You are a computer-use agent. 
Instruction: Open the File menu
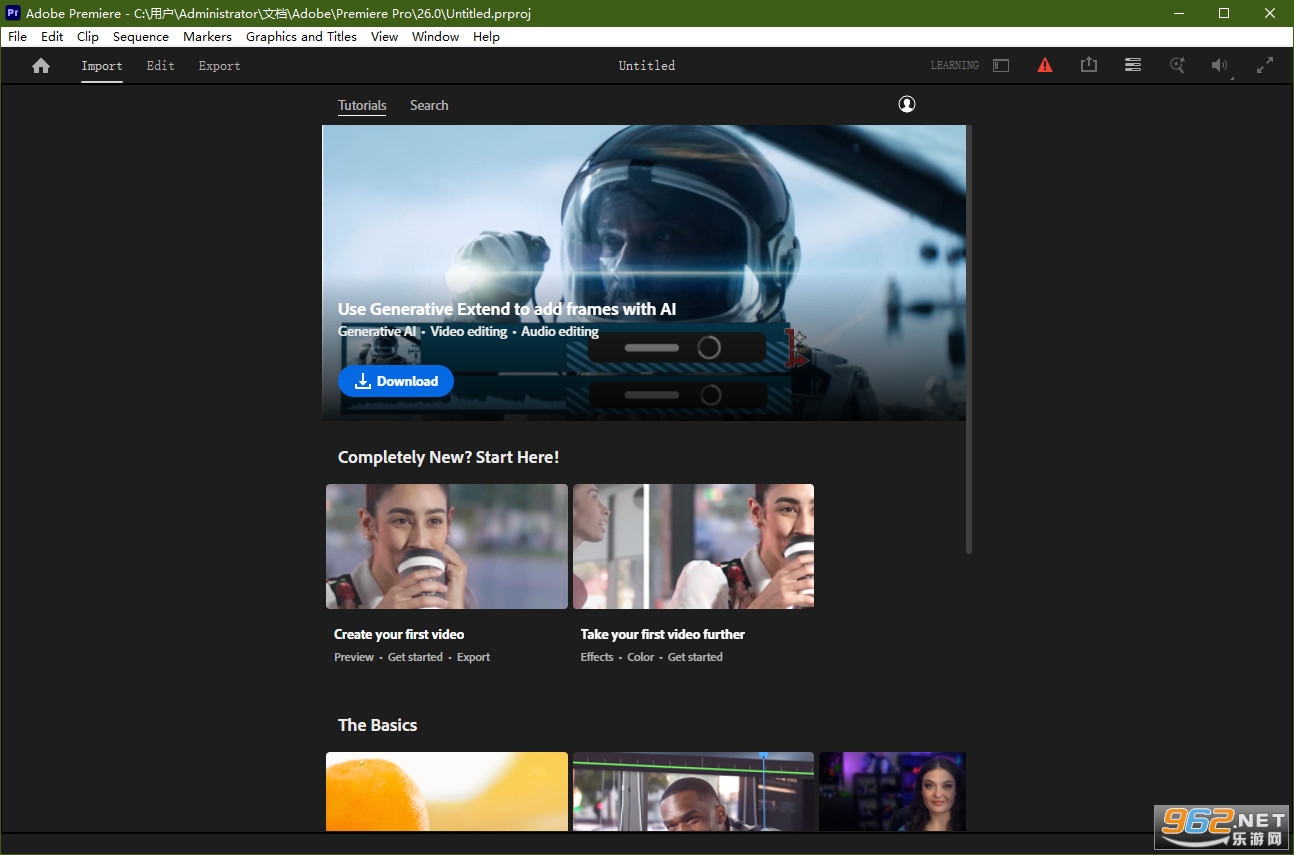click(x=17, y=36)
